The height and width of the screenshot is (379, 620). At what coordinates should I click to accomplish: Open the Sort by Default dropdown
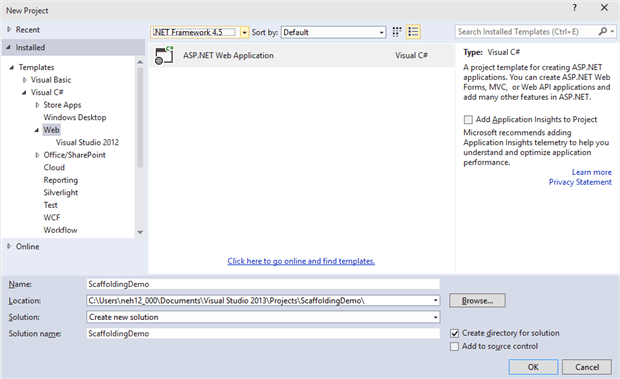click(x=333, y=32)
